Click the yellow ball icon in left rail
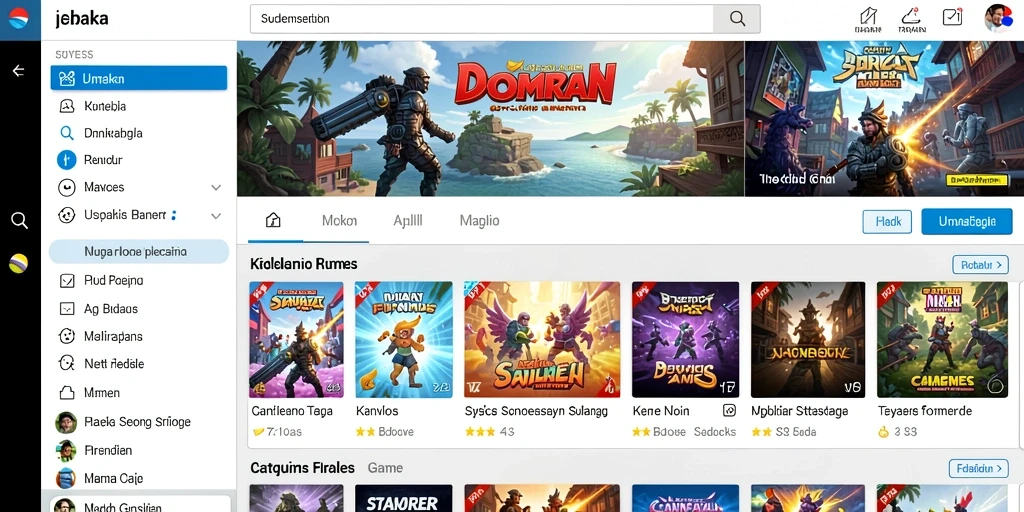Viewport: 1024px width, 512px height. (18, 263)
